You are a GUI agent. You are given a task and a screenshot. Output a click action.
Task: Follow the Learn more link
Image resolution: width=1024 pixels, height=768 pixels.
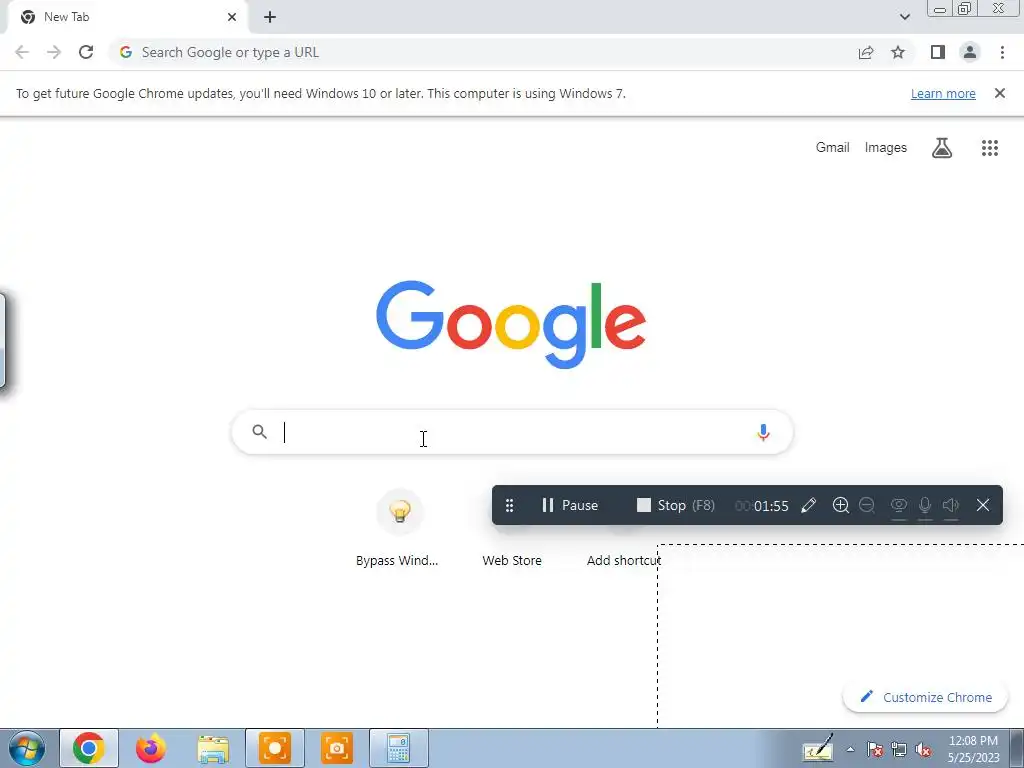pyautogui.click(x=943, y=93)
